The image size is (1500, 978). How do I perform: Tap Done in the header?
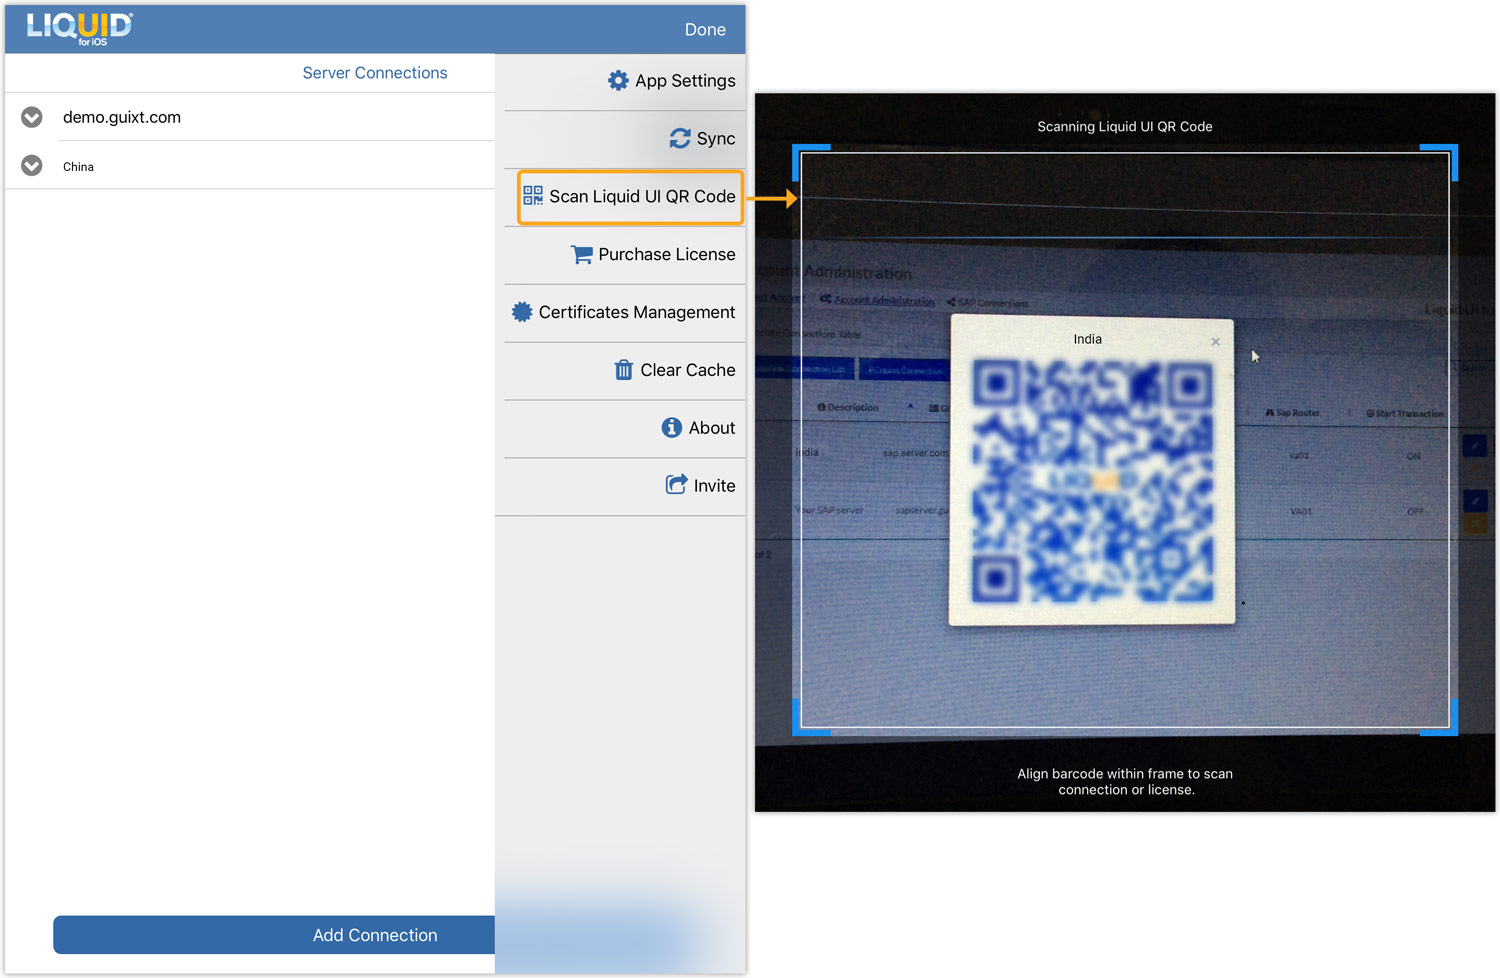[x=705, y=30]
